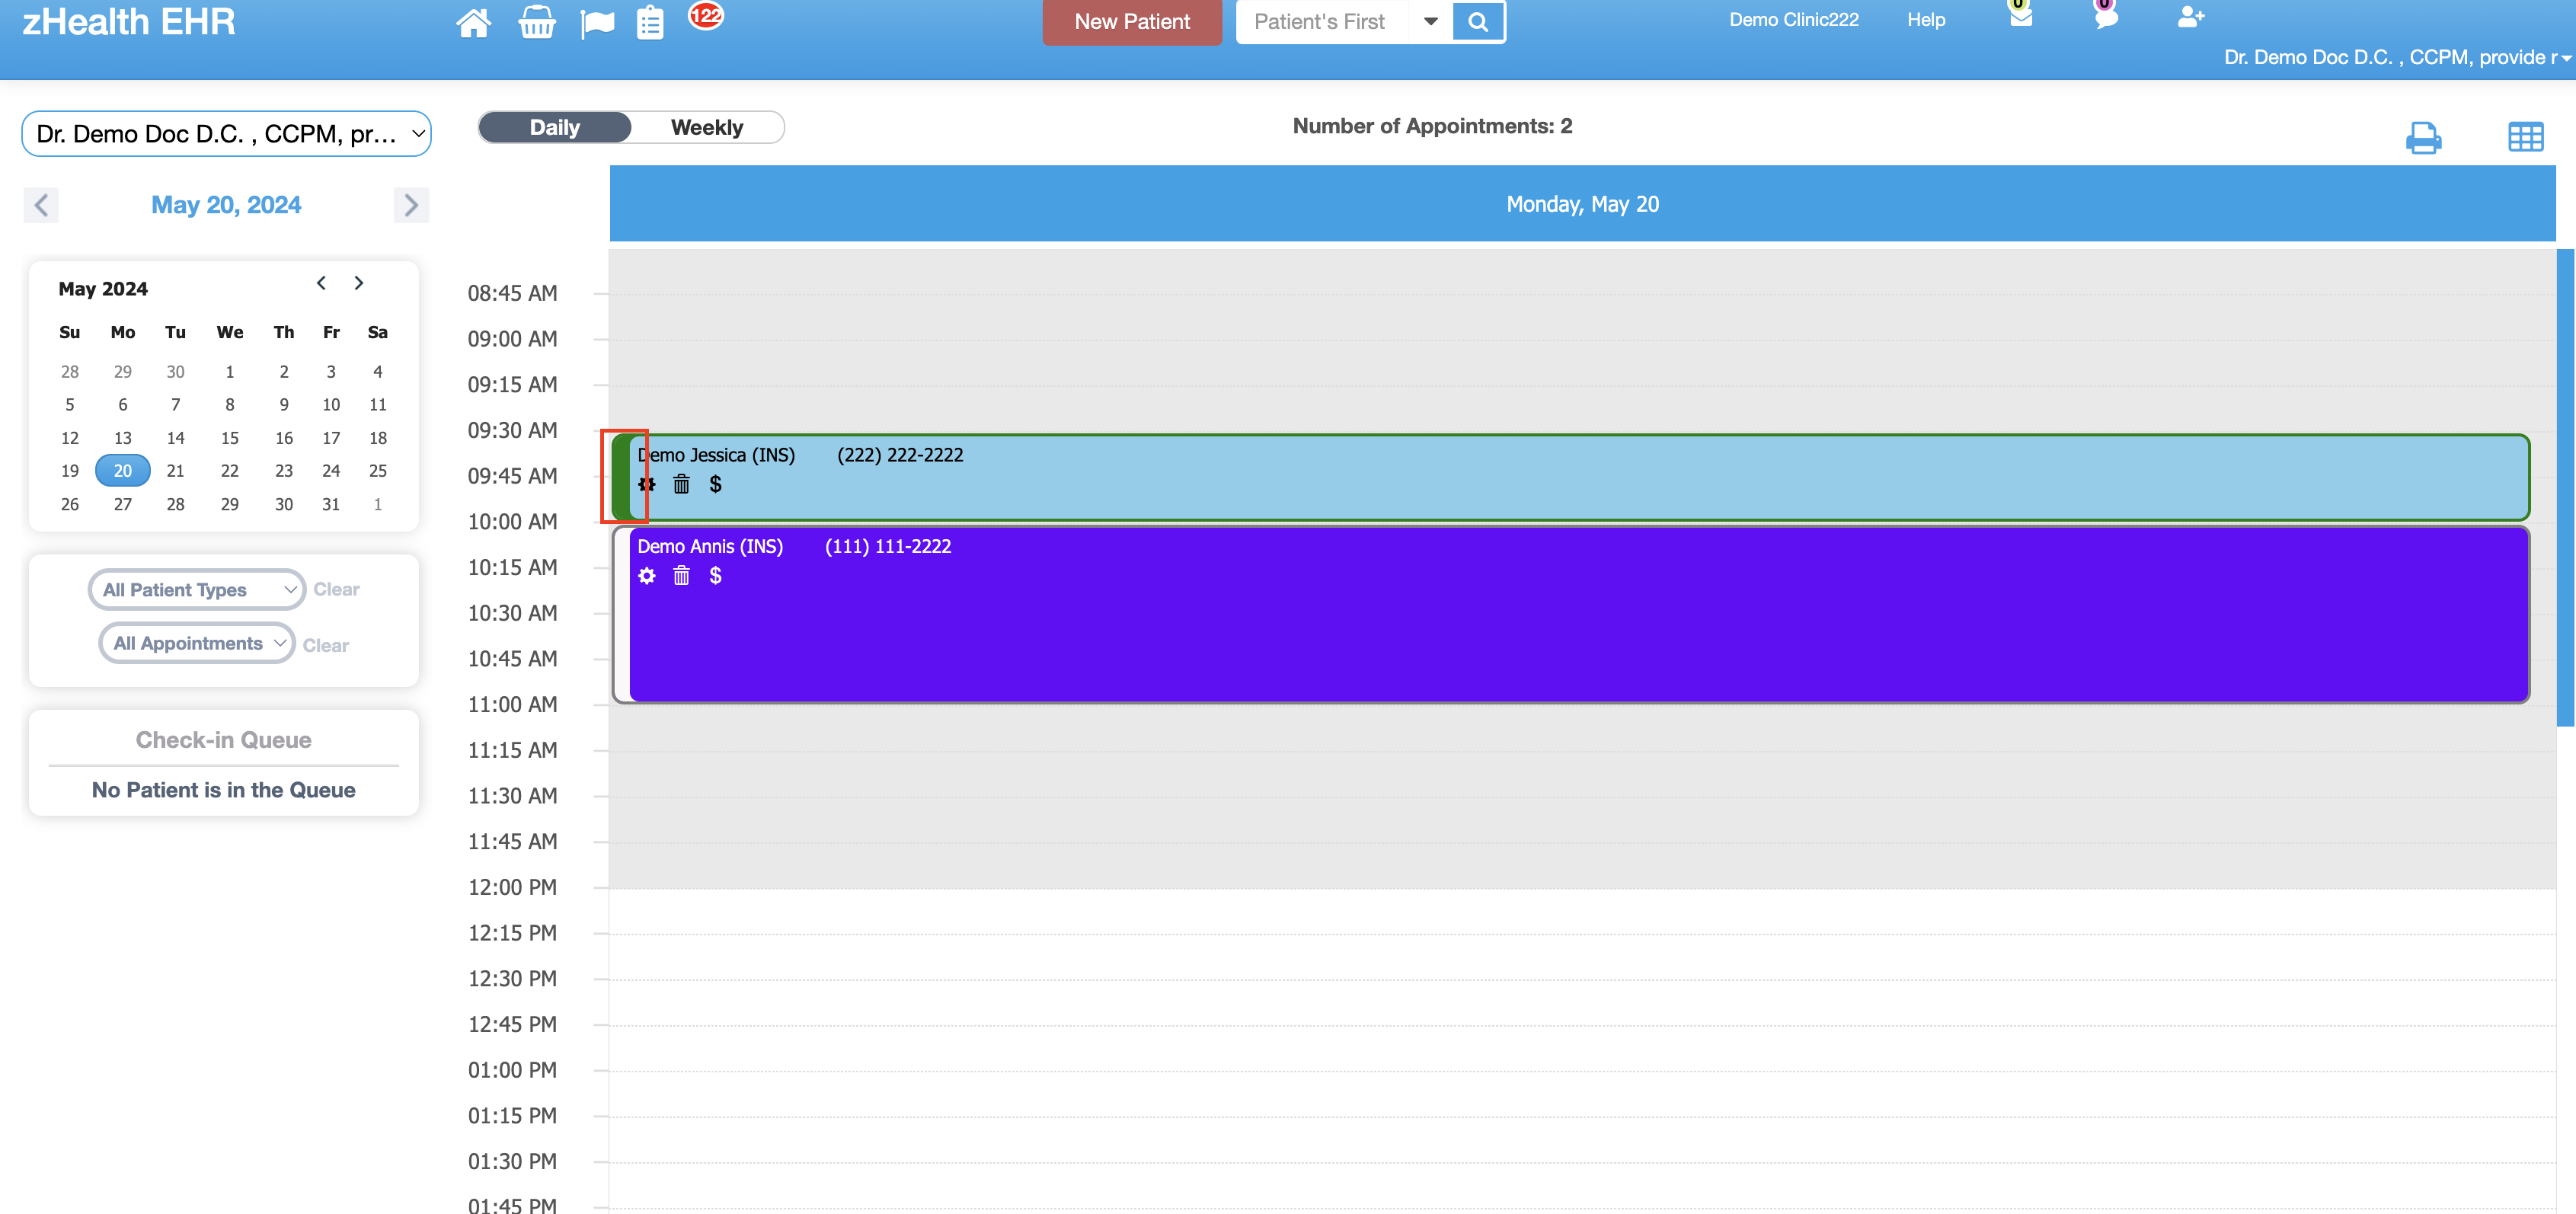Print the schedule with printer icon
This screenshot has width=2576, height=1214.
click(x=2423, y=137)
